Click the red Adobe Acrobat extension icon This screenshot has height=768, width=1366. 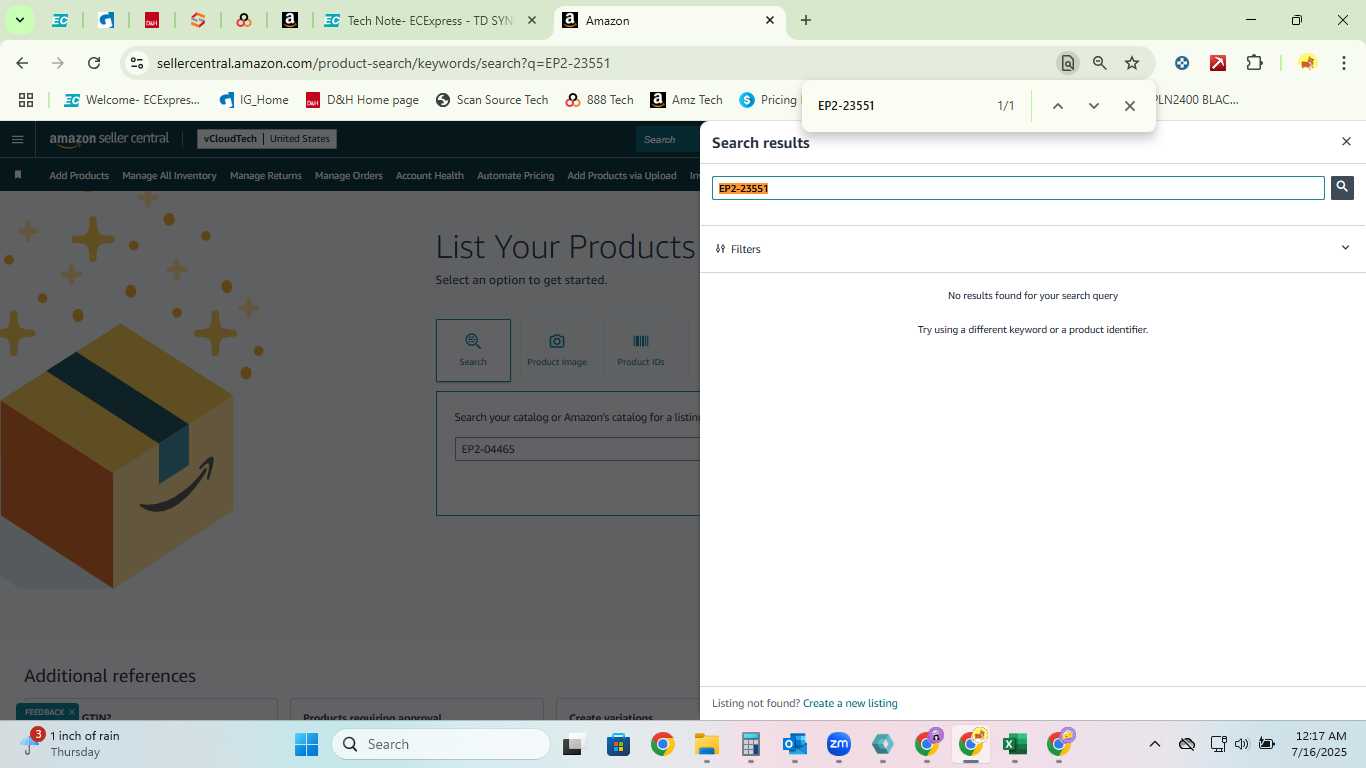1218,63
